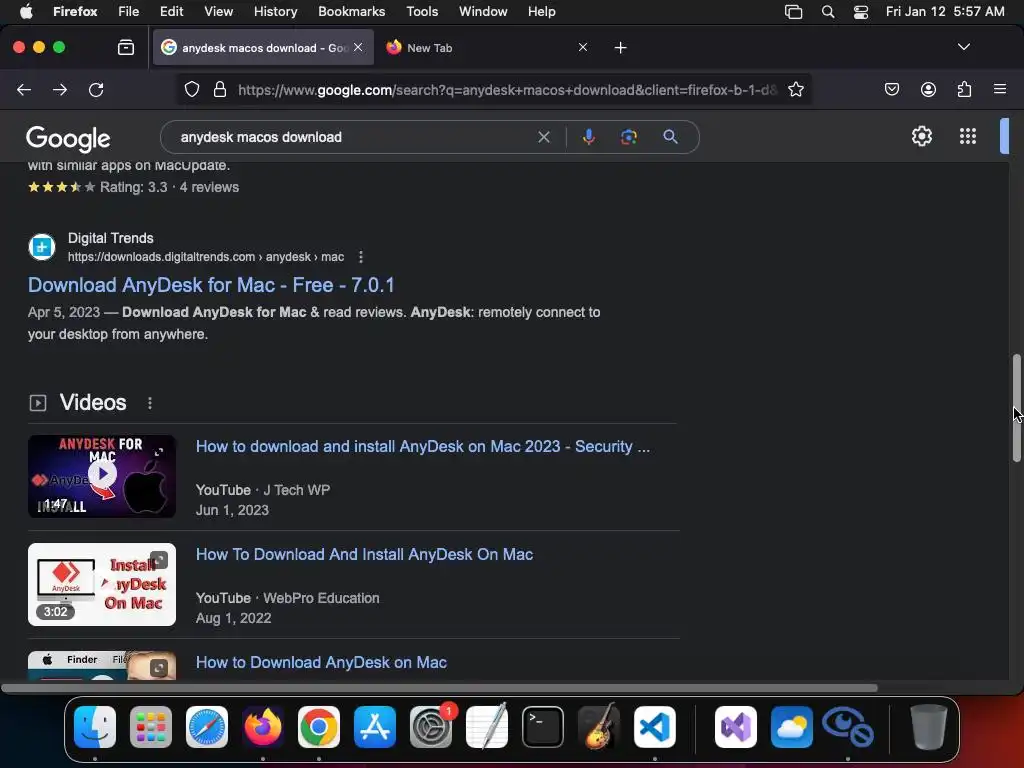Open Launchpad from the Dock
This screenshot has width=1024, height=768.
click(151, 727)
